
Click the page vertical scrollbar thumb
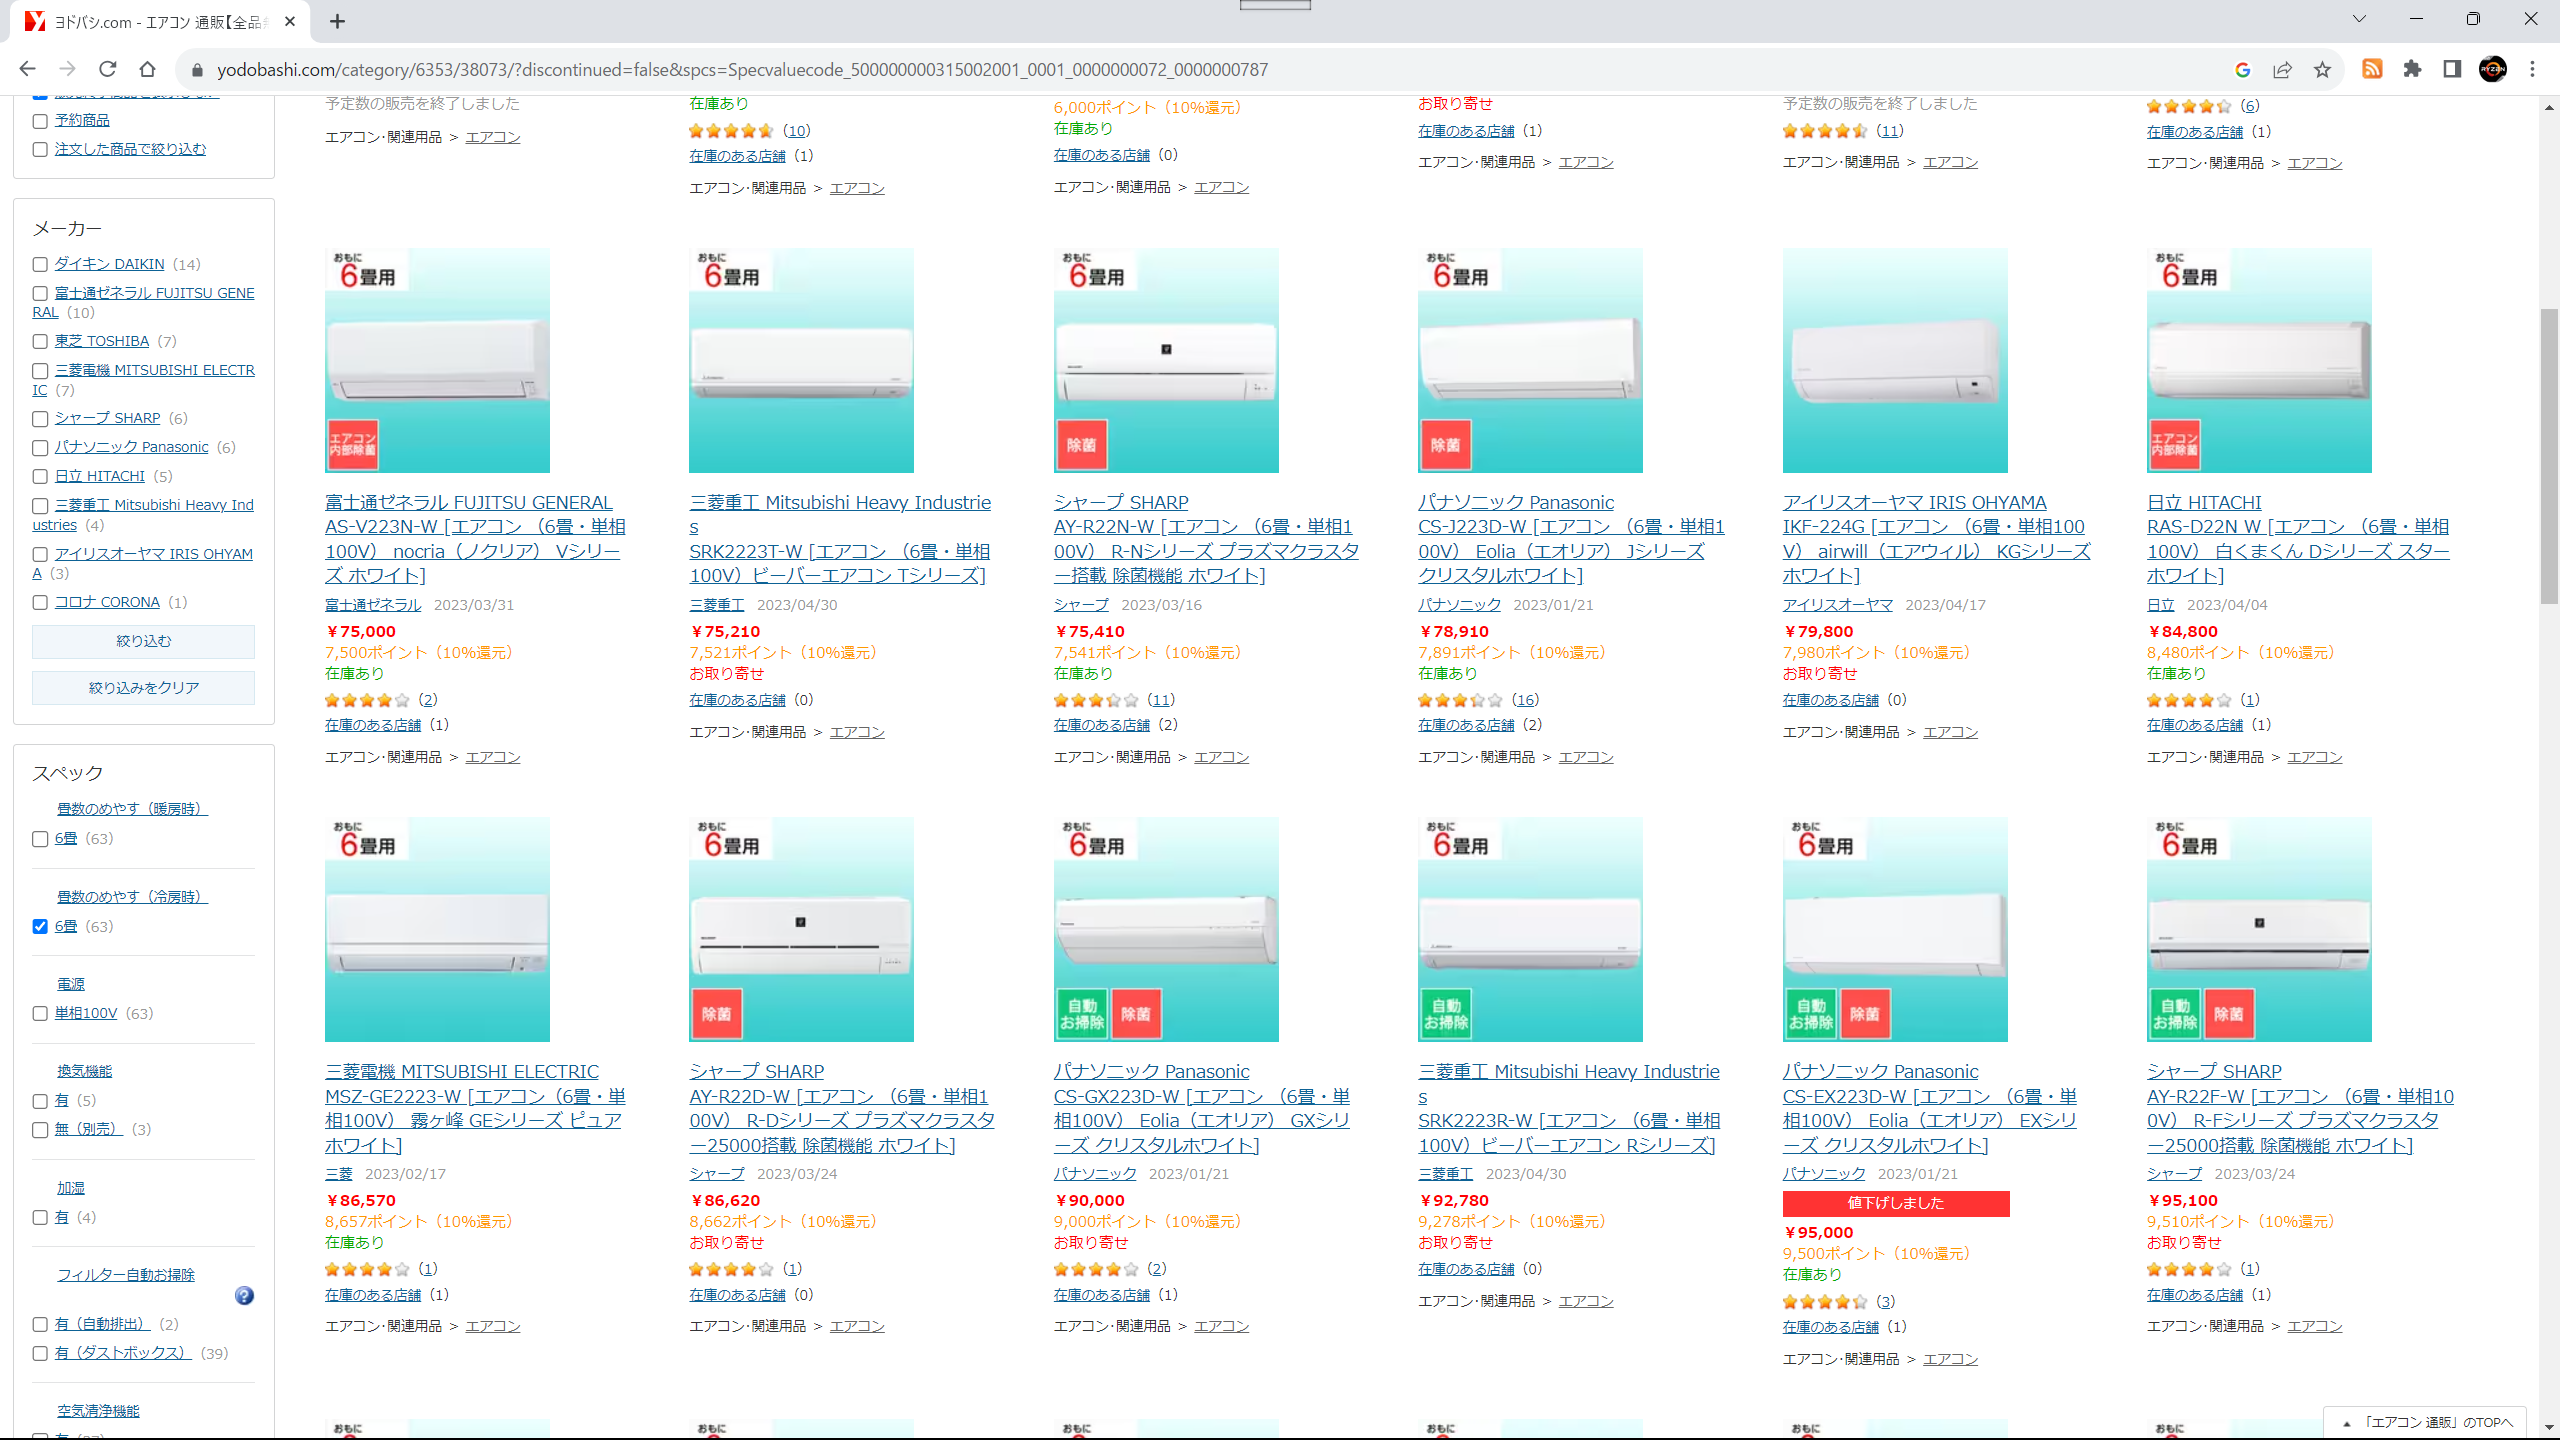pyautogui.click(x=2549, y=456)
